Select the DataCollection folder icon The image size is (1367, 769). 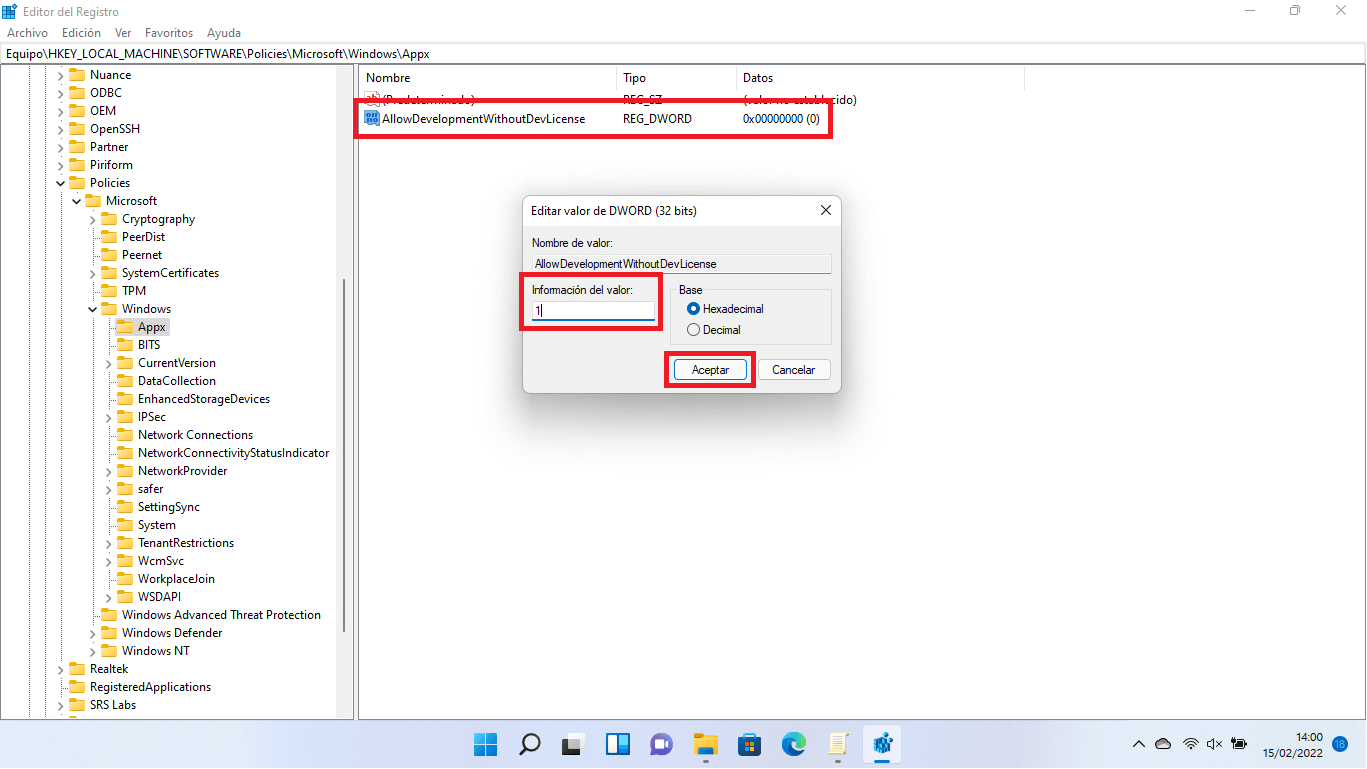pos(125,381)
